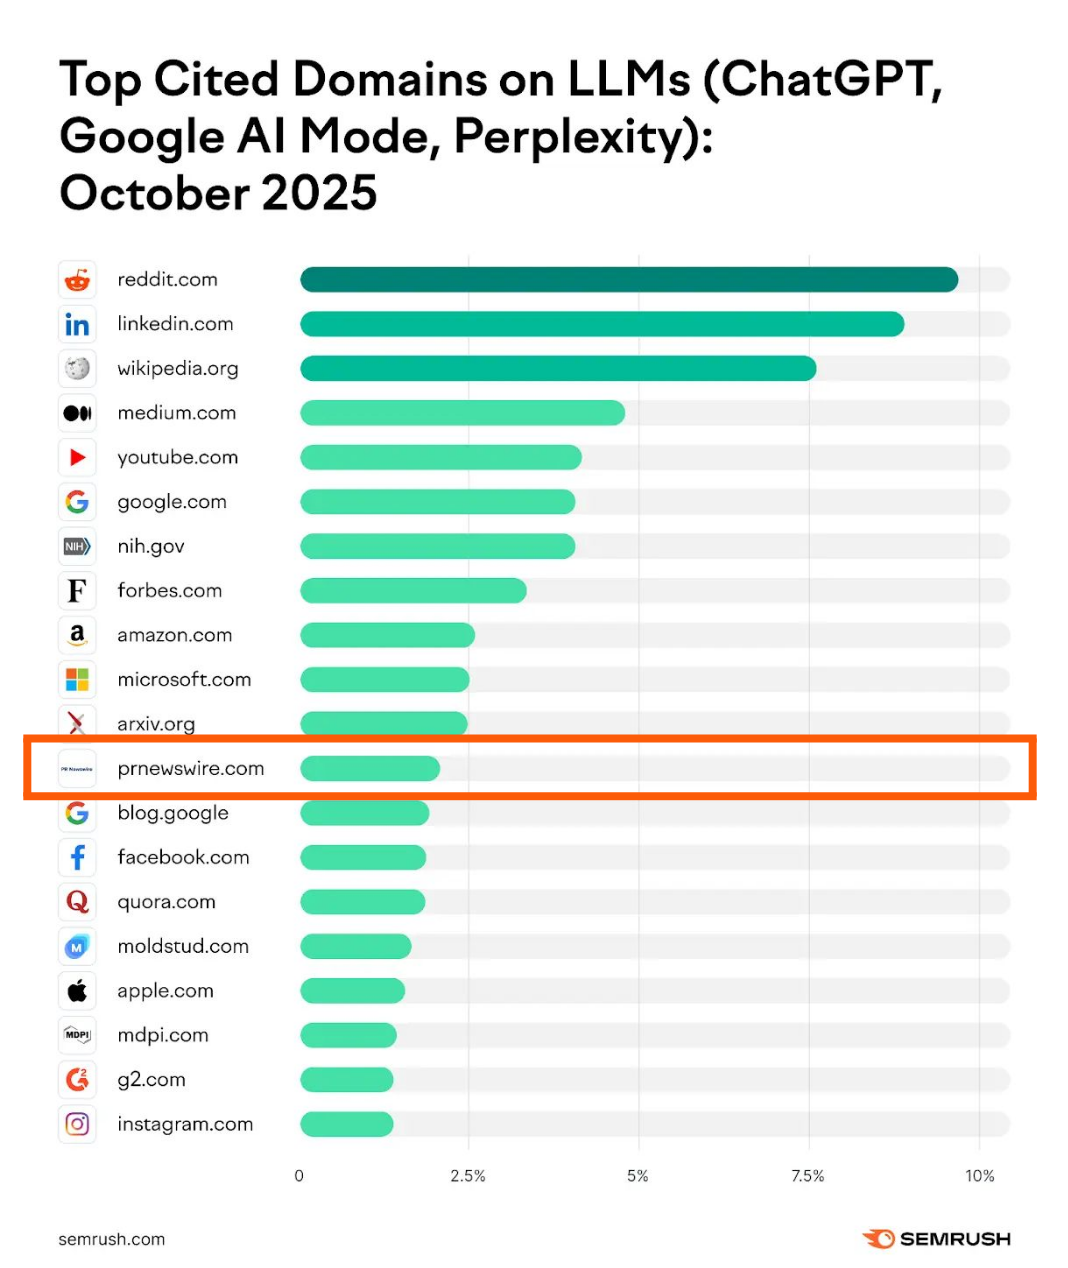Click the Quora Q icon

coord(77,902)
